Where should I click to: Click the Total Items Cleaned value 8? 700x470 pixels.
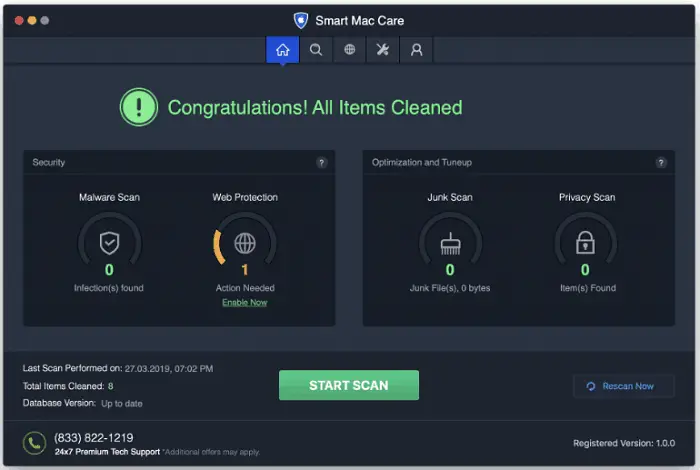click(x=110, y=386)
